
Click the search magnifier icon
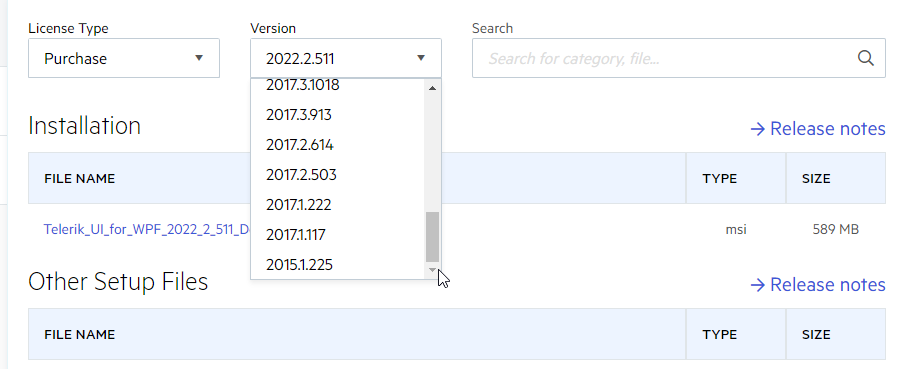[866, 58]
